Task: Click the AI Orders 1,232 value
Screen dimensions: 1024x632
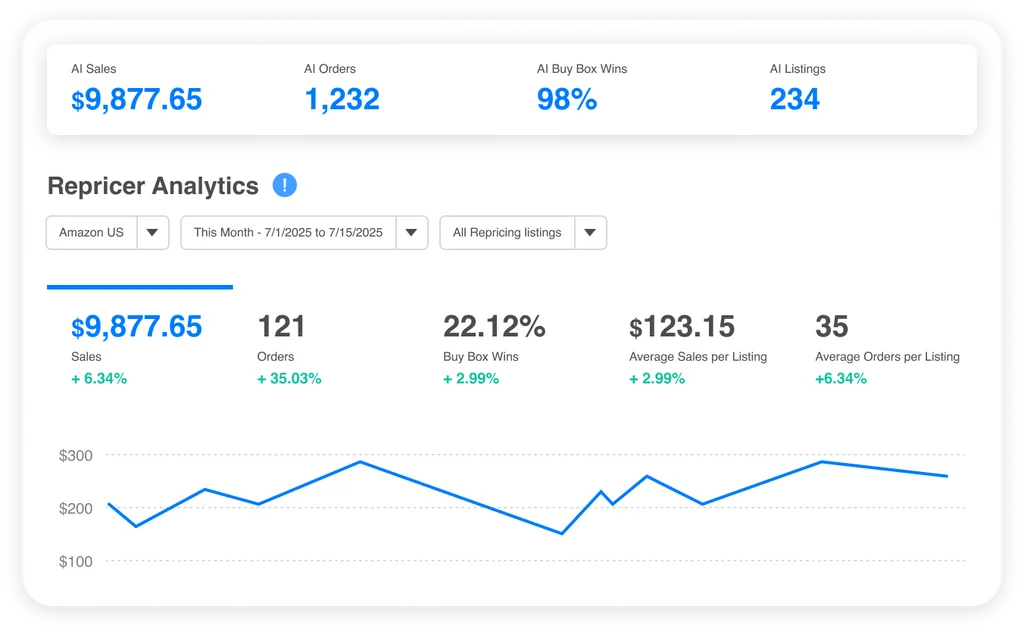Action: click(x=342, y=99)
